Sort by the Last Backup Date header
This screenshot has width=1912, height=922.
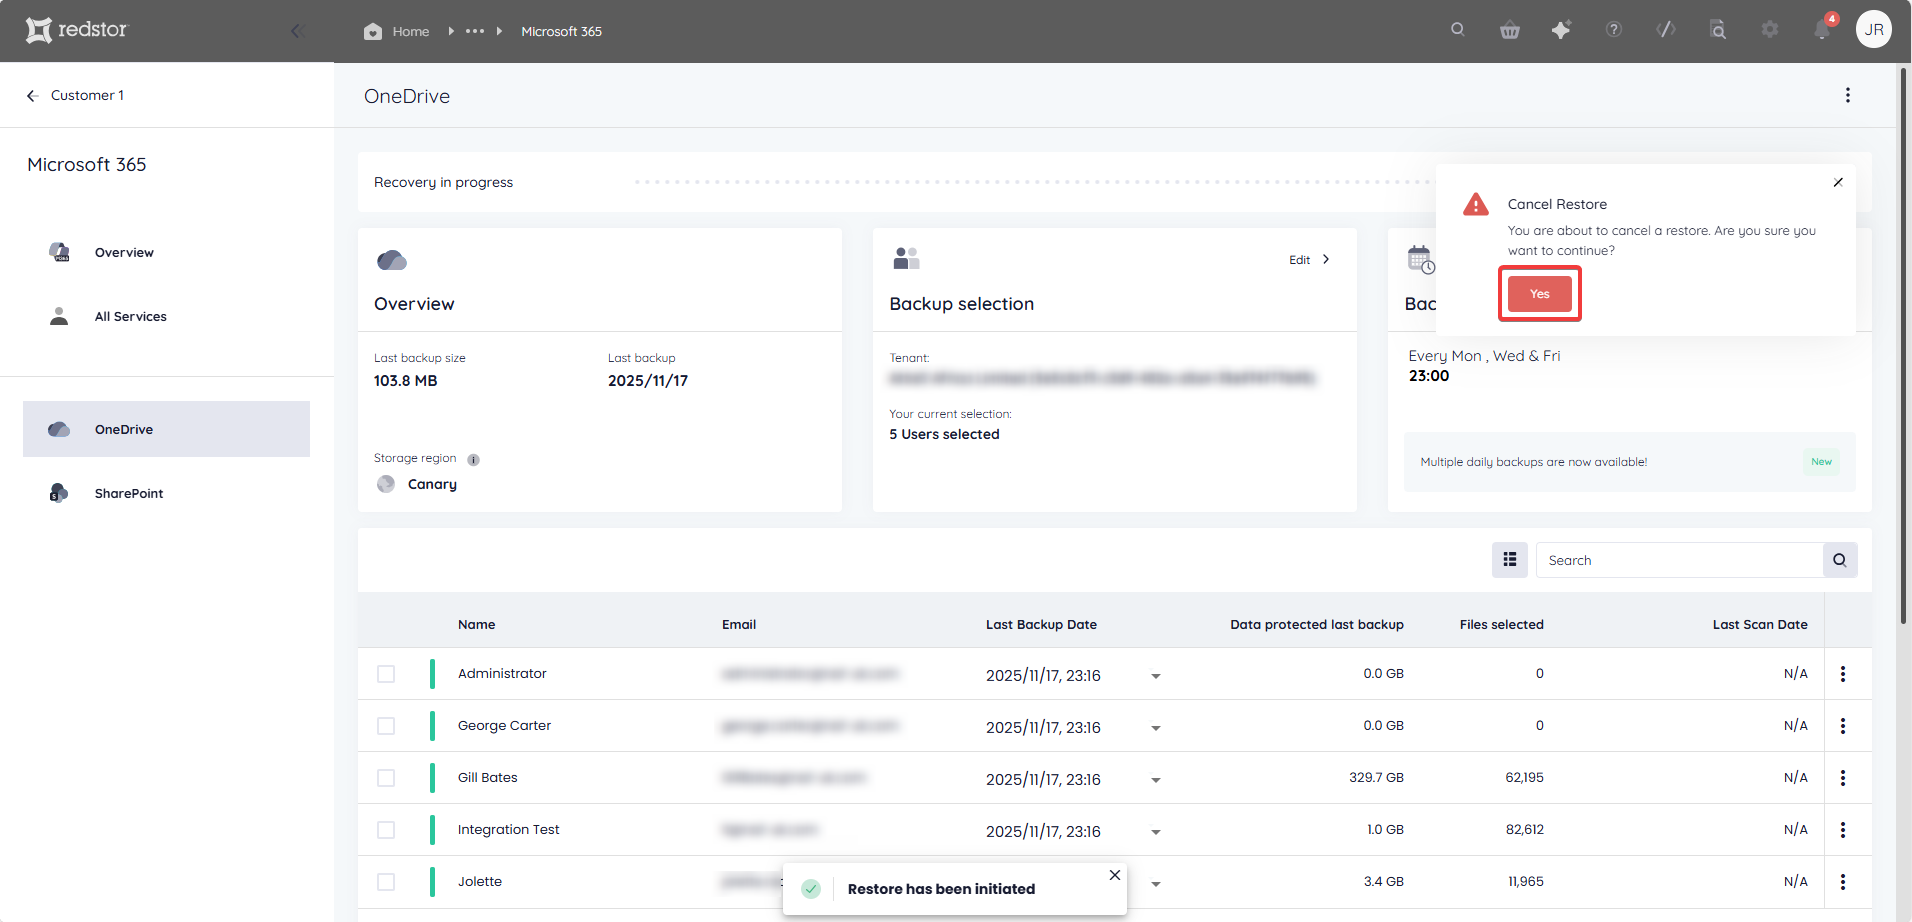[1041, 624]
